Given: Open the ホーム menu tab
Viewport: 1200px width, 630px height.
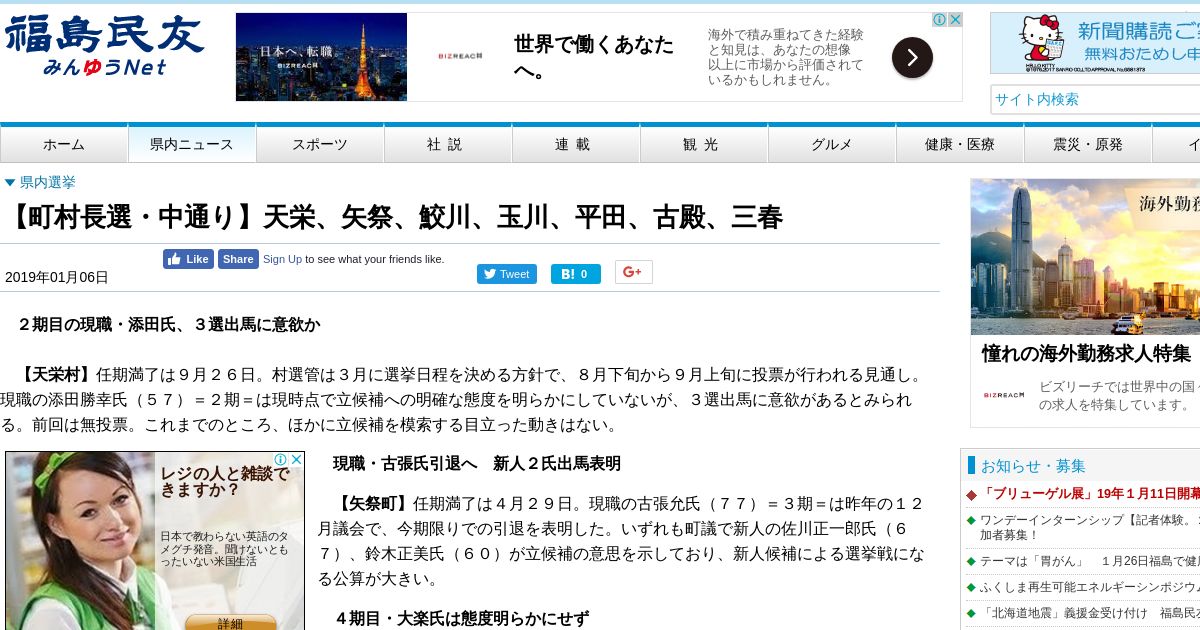Looking at the screenshot, I should pyautogui.click(x=64, y=144).
